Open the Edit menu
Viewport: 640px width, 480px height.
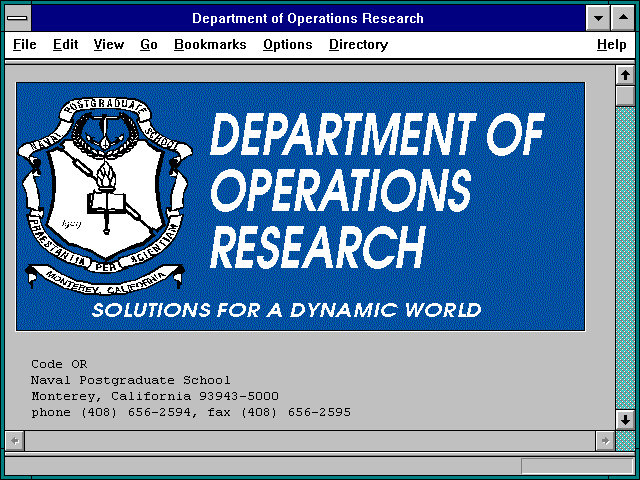[65, 44]
